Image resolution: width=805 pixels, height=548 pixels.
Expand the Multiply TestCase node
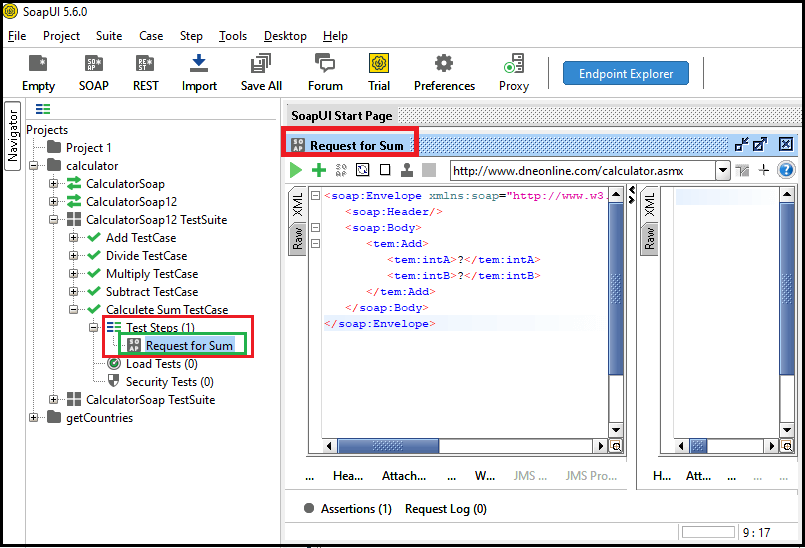click(x=73, y=273)
